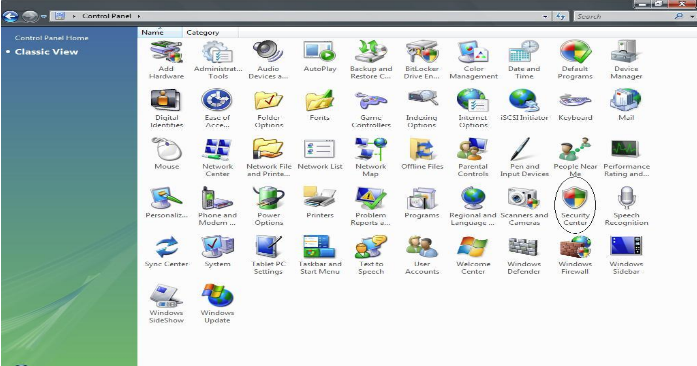
Task: Open recent pages dropdown beside forward button
Action: tap(44, 16)
